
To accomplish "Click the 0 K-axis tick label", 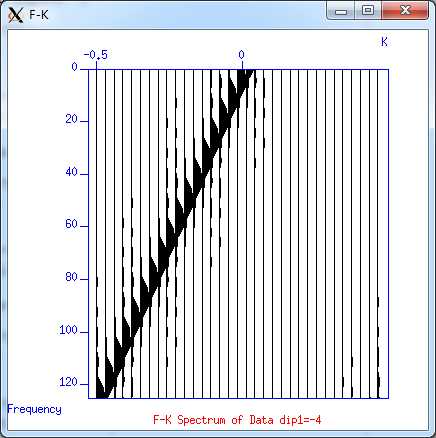I will tap(241, 55).
